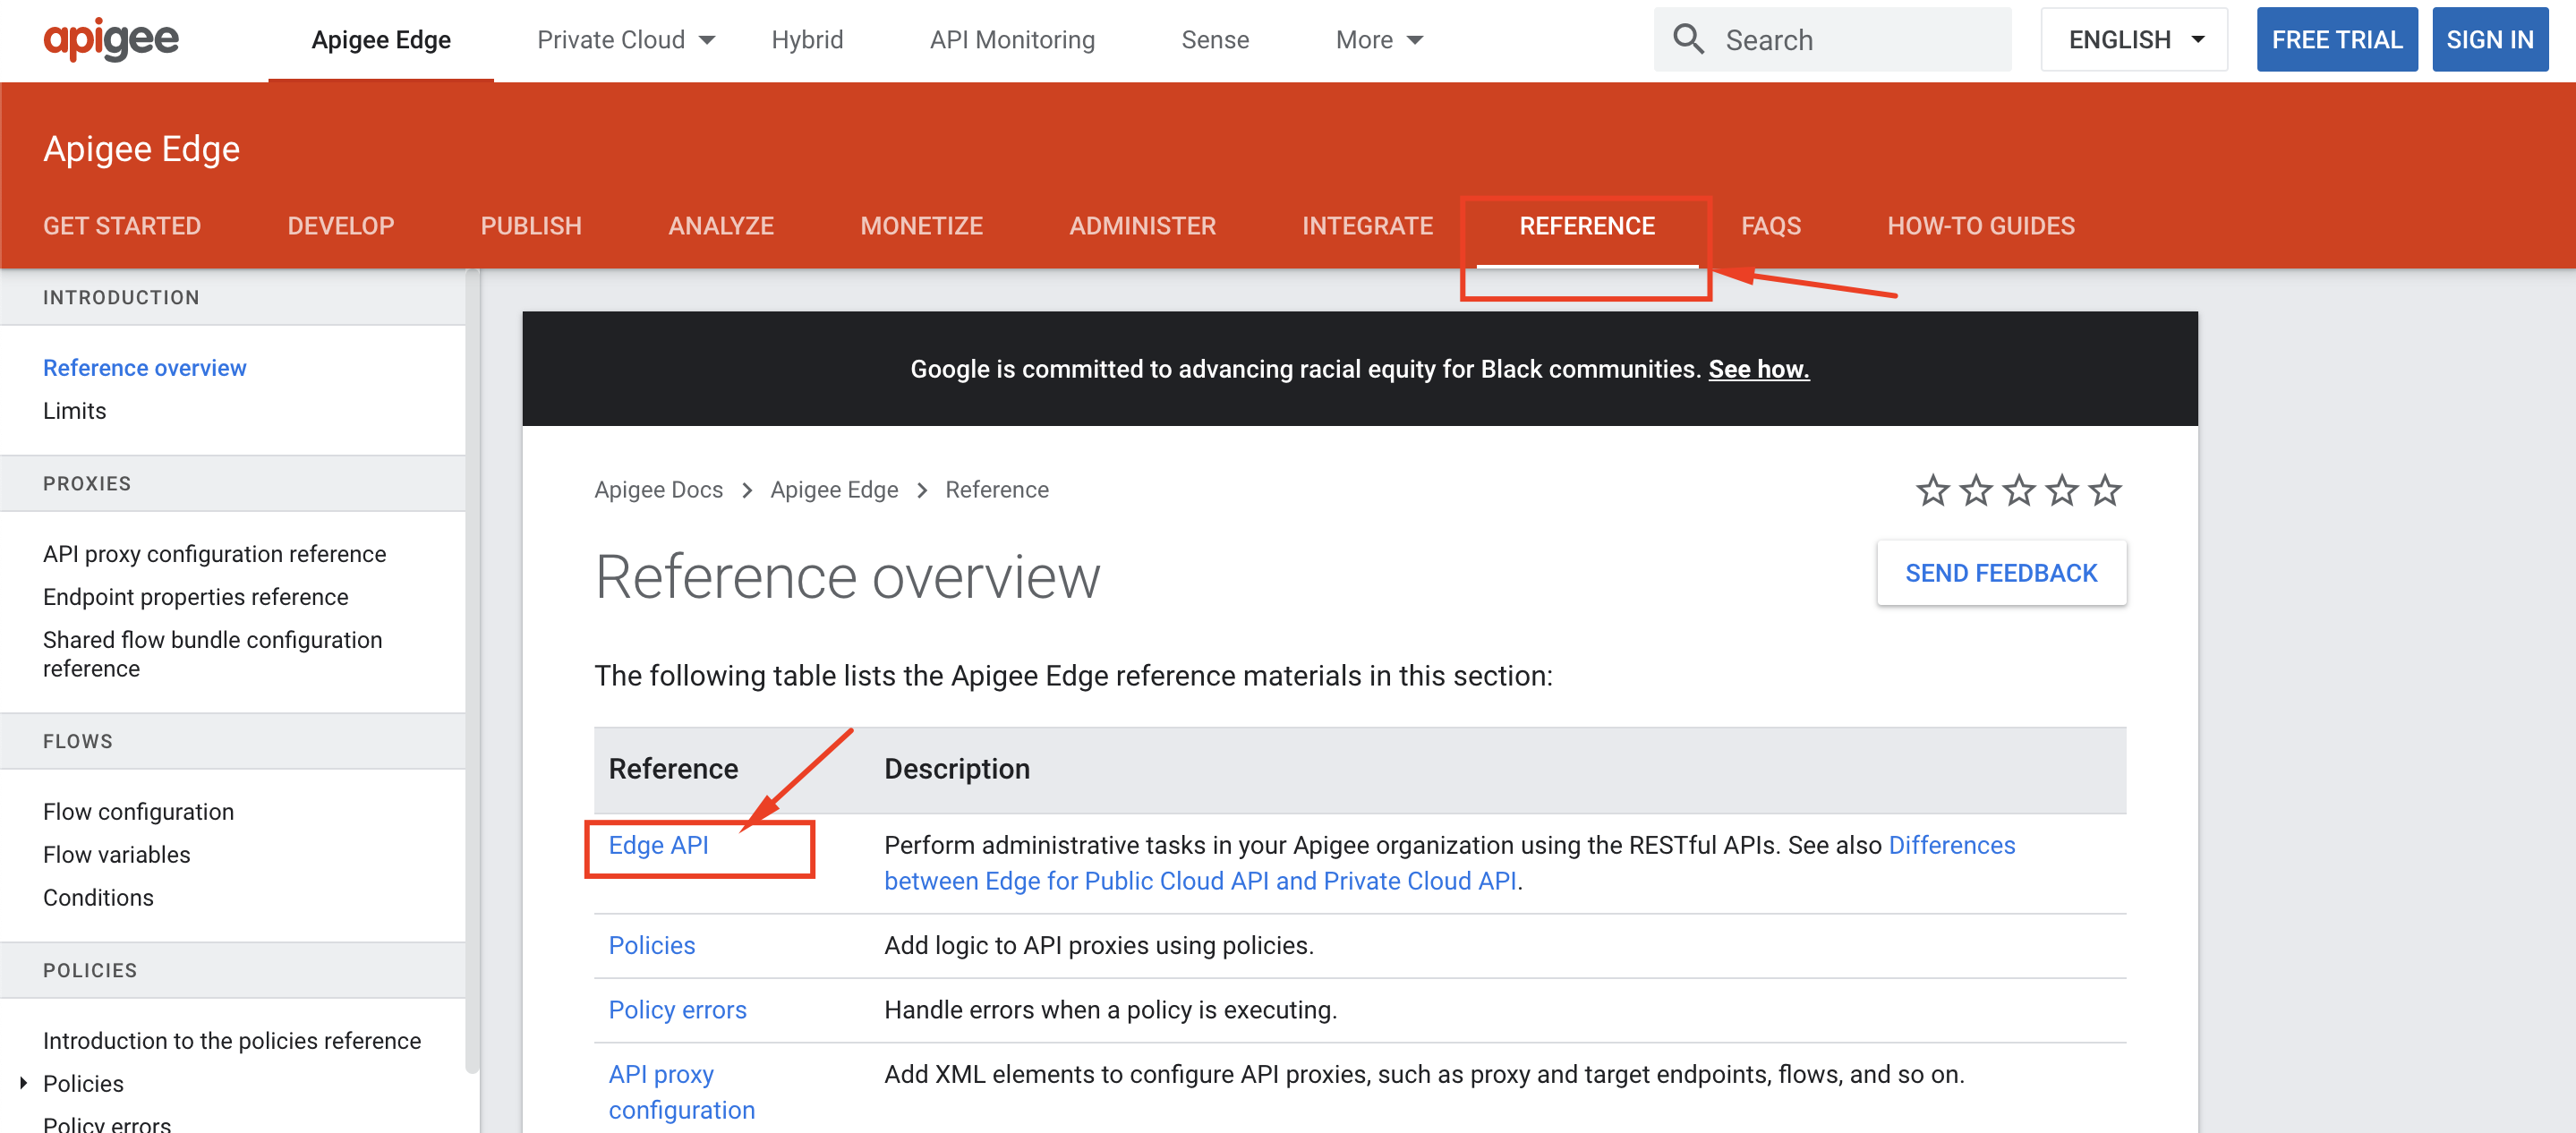The height and width of the screenshot is (1133, 2576).
Task: Select Reference overview in the sidebar
Action: pos(144,368)
